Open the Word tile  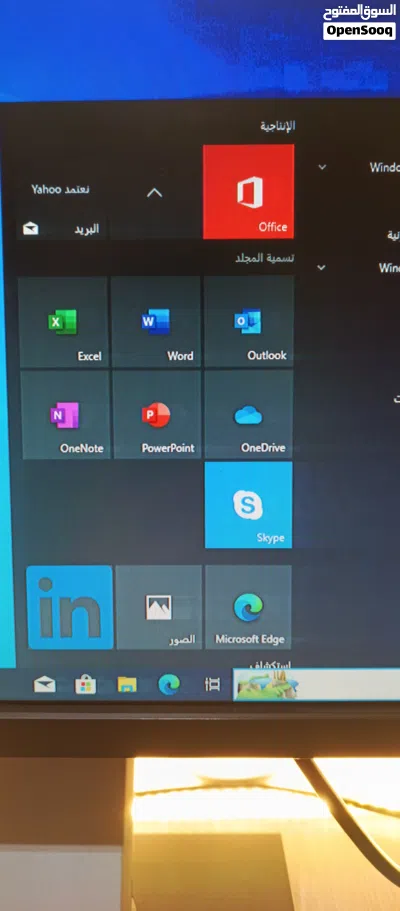click(156, 322)
